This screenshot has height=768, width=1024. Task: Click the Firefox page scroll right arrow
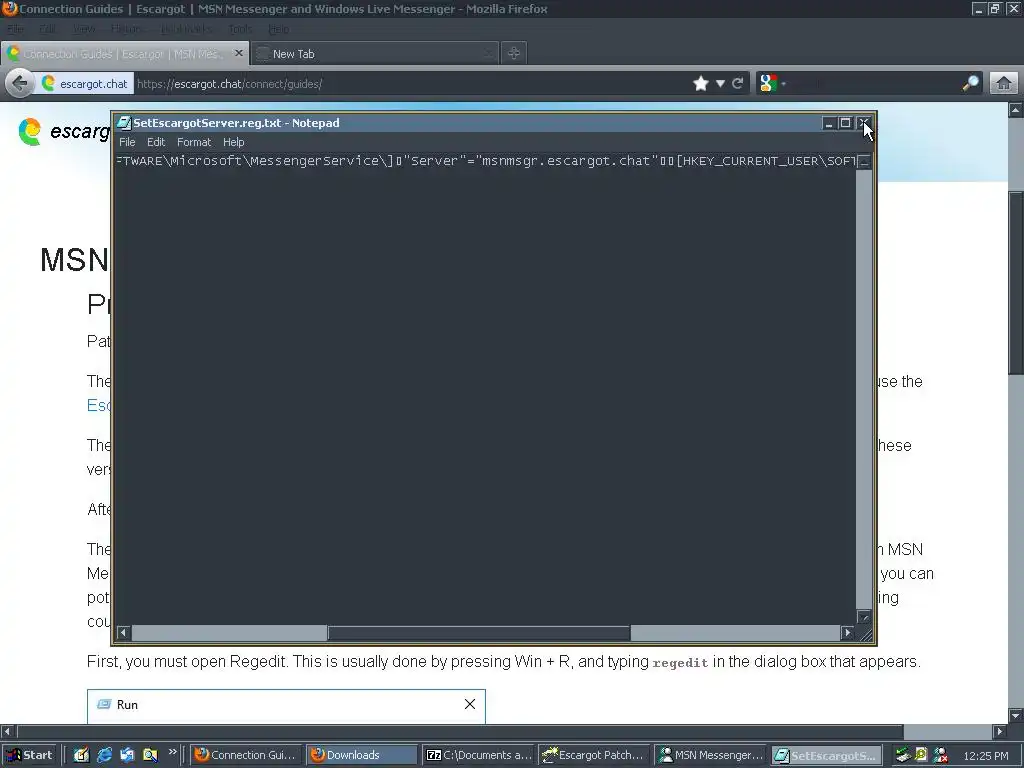pos(999,731)
